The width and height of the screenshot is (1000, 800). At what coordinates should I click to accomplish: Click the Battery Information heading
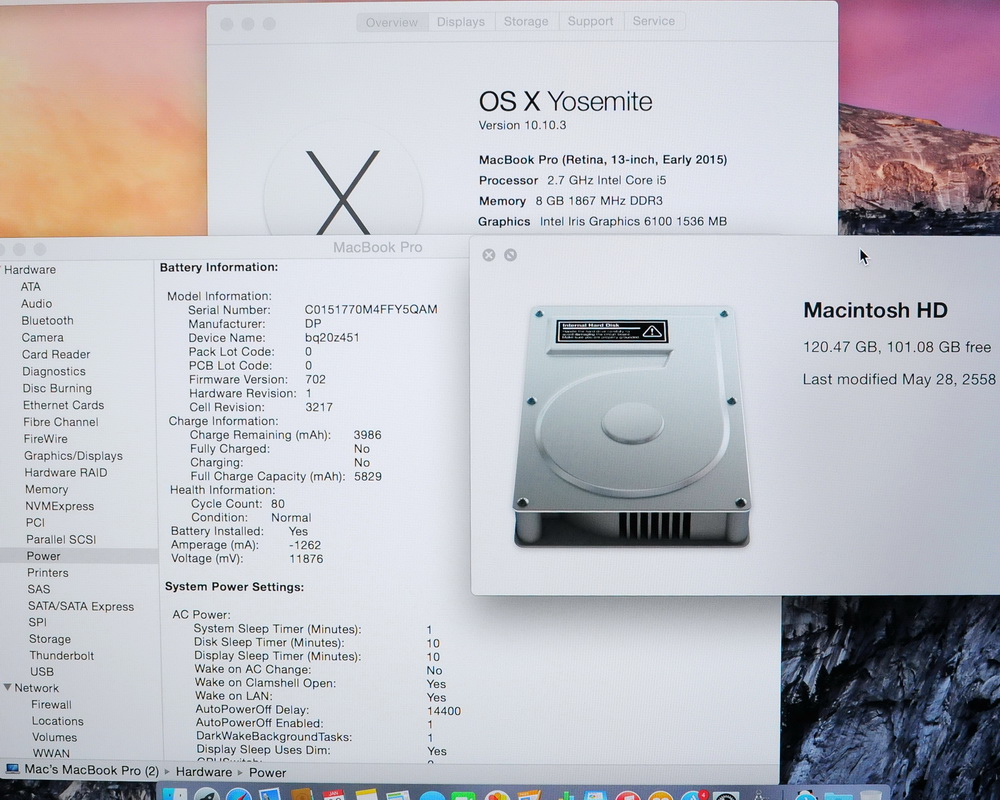coord(219,267)
